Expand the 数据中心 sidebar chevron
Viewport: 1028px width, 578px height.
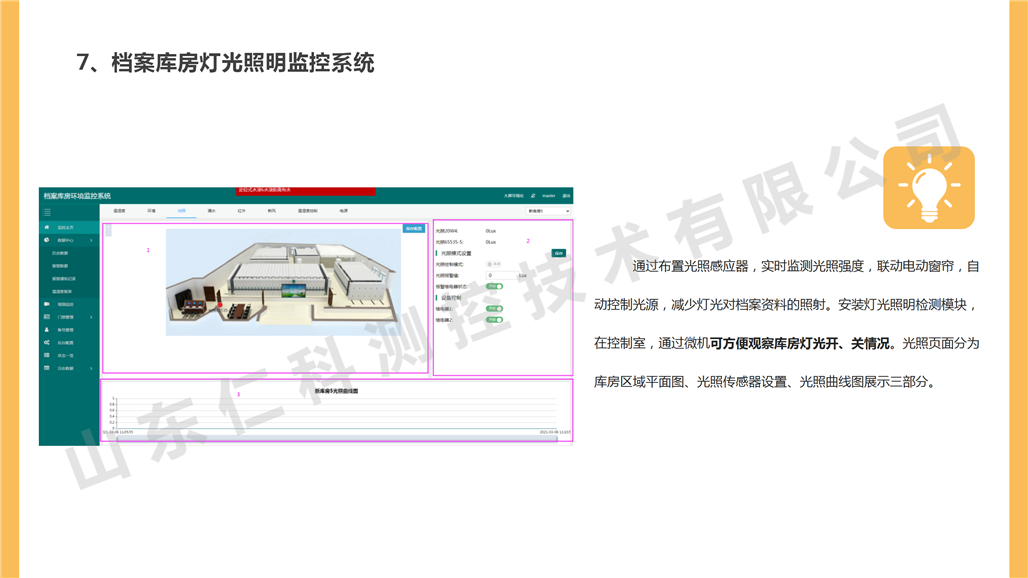(x=91, y=241)
